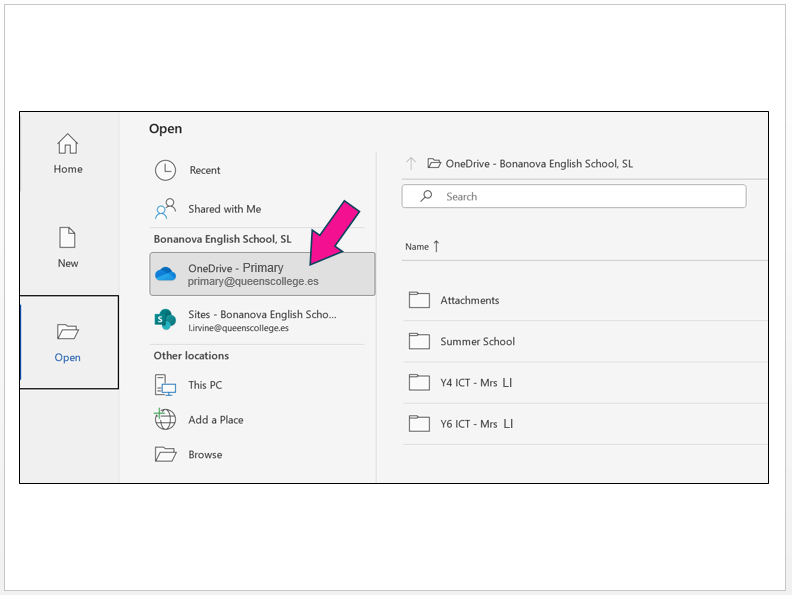This screenshot has height=595, width=792.
Task: Open the Attachments folder
Action: tap(469, 300)
